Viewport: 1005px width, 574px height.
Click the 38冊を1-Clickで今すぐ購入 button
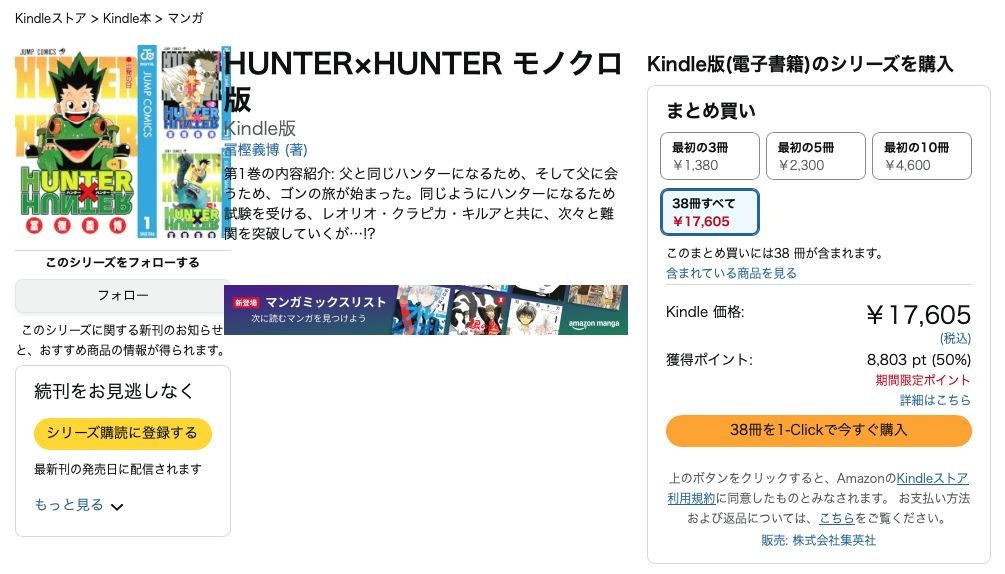tap(818, 430)
